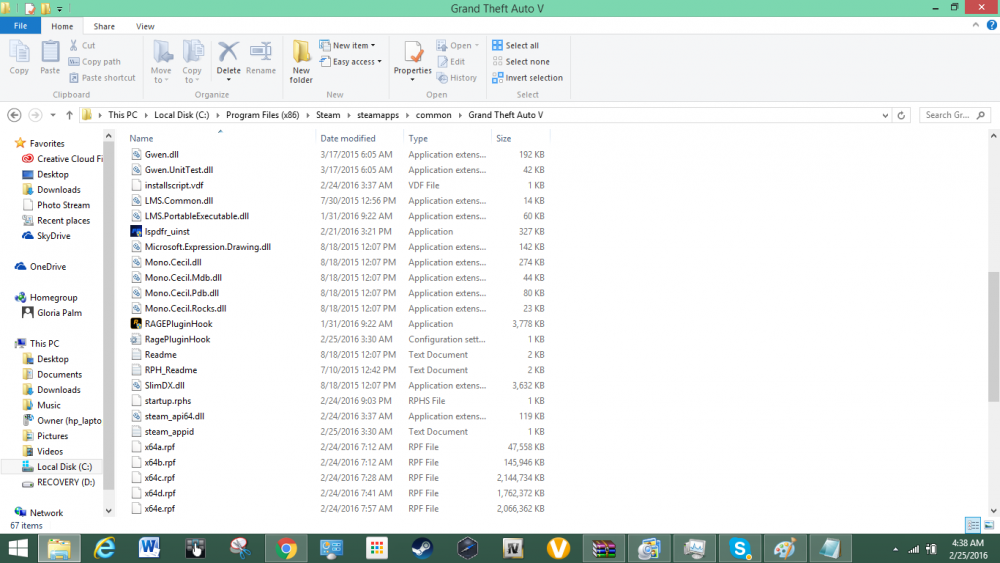Click Program Files (x86) in breadcrumb
The height and width of the screenshot is (563, 1000).
pos(262,115)
